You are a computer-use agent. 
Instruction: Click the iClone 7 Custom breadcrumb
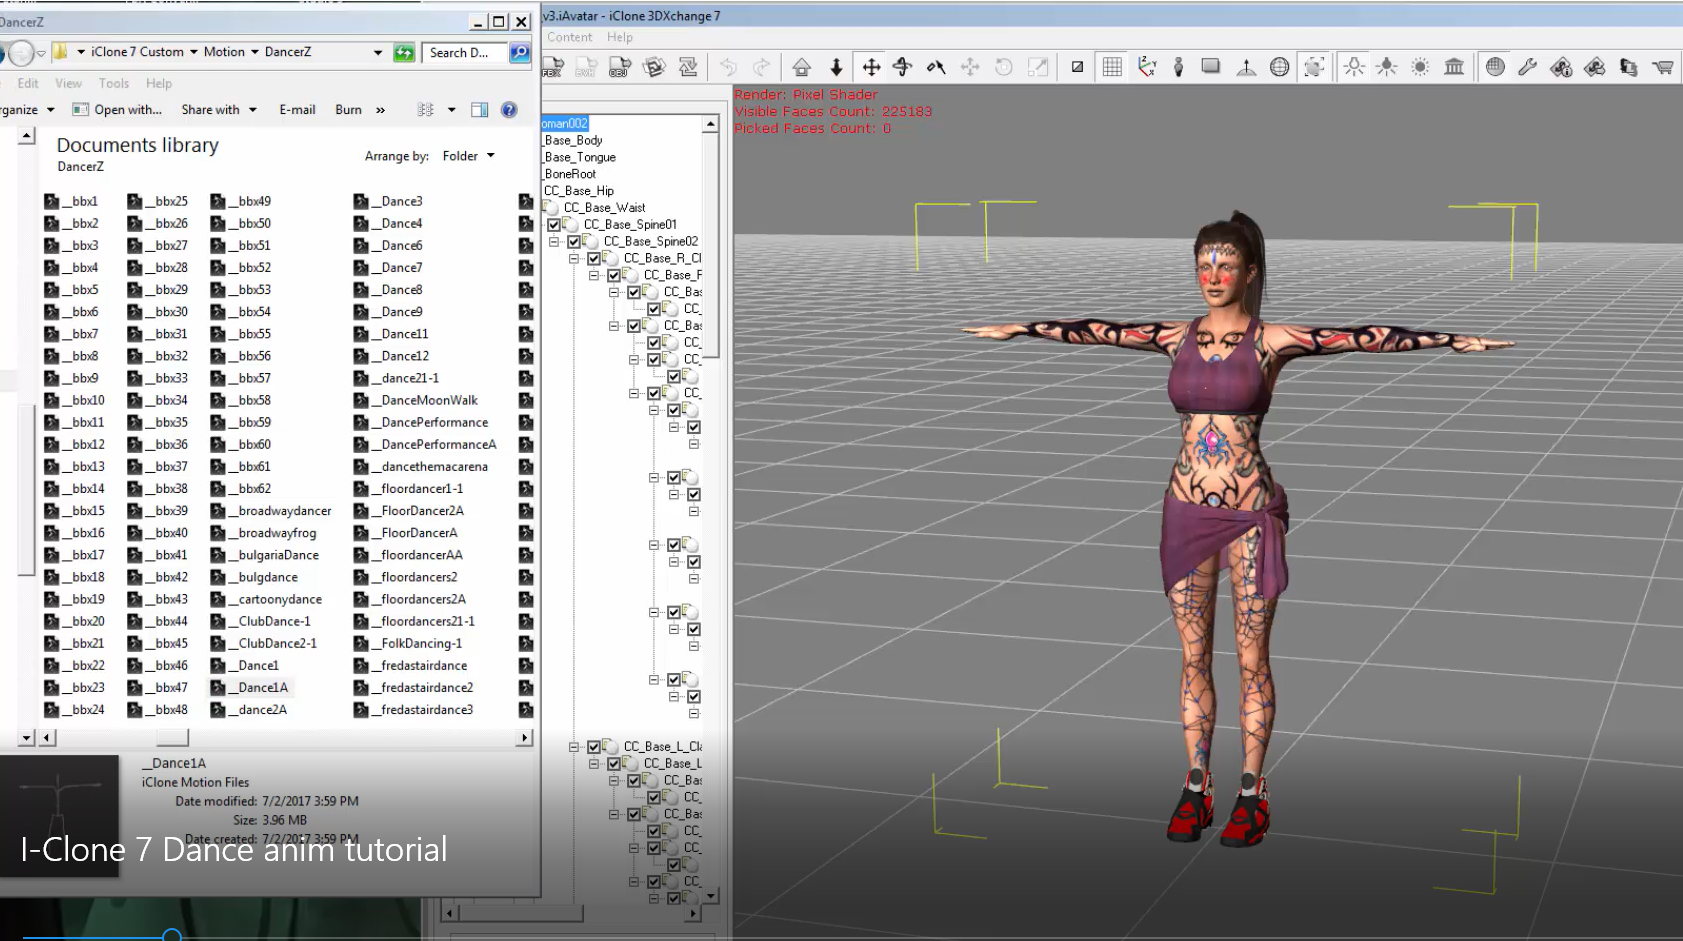137,52
